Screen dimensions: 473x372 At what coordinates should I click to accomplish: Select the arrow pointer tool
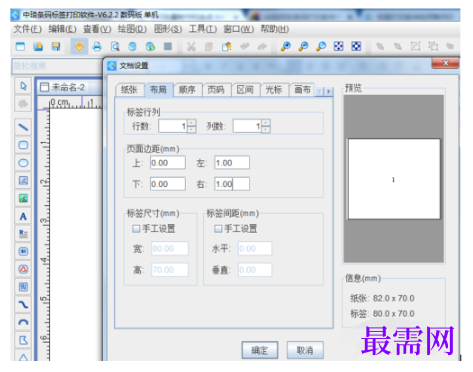click(x=23, y=86)
